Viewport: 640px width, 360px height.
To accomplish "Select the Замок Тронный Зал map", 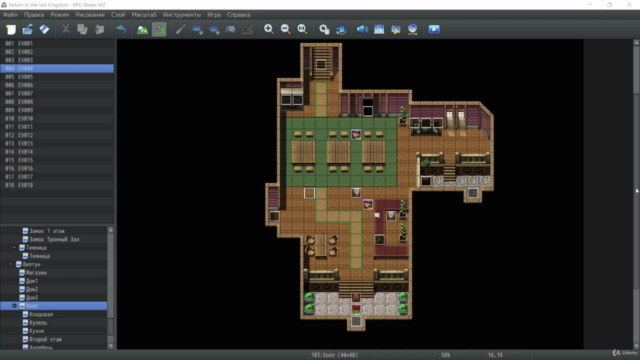I will (54, 239).
